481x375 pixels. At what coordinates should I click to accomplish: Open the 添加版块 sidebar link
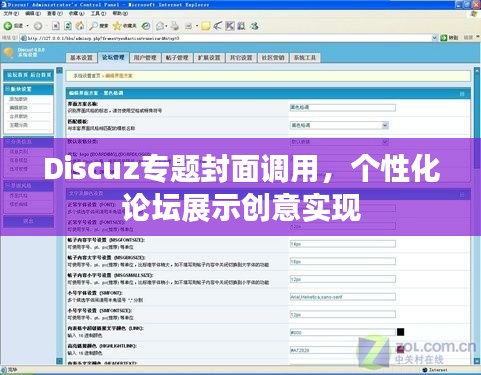click(x=18, y=99)
